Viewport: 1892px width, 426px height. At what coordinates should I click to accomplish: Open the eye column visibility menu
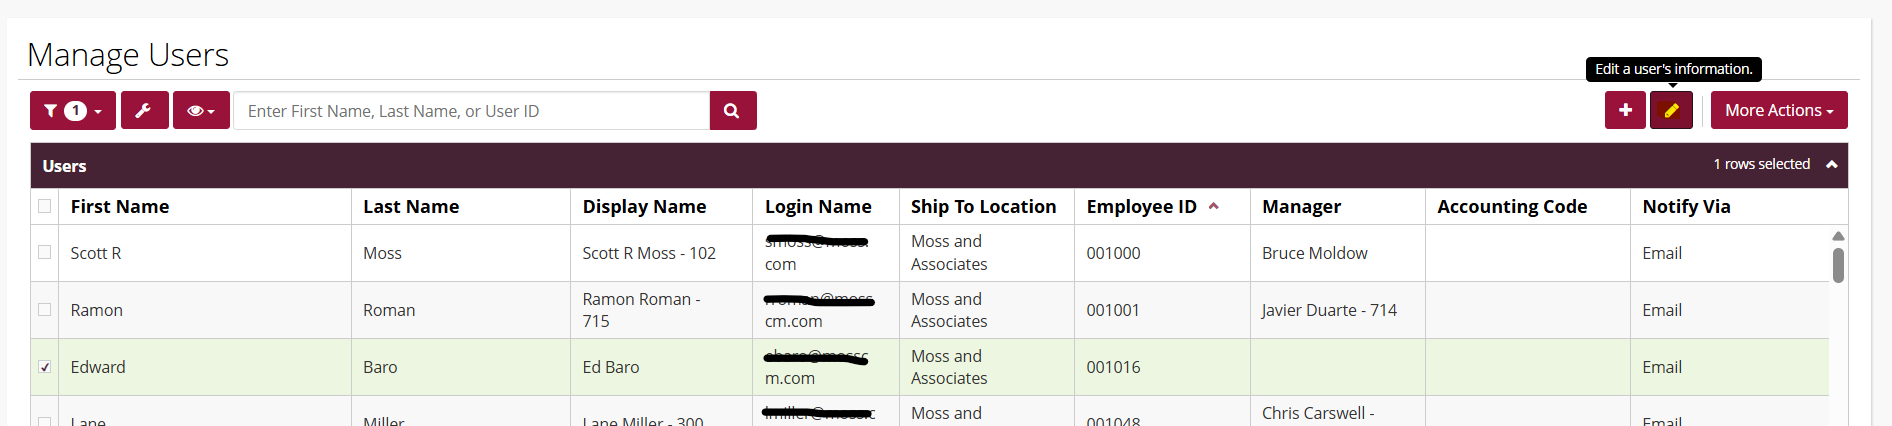pos(201,111)
